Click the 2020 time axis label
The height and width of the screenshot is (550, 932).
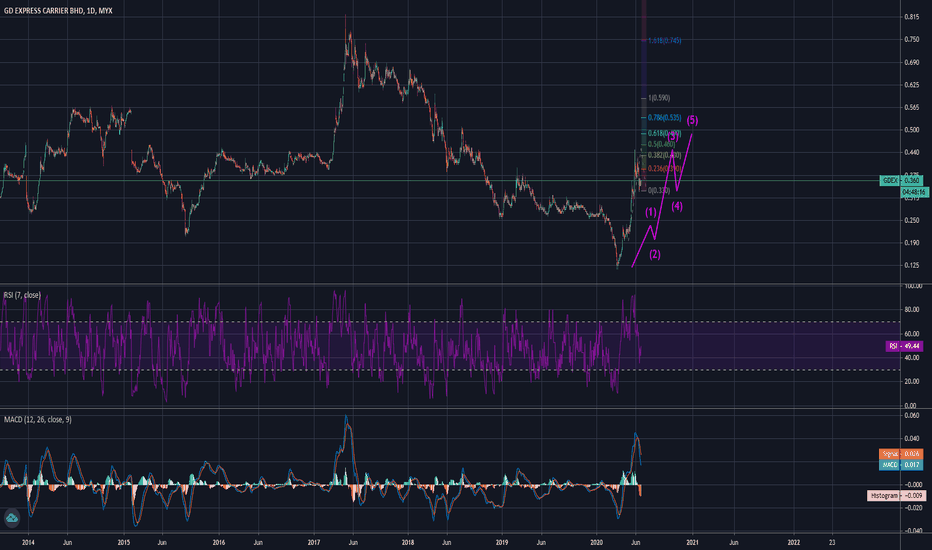pyautogui.click(x=597, y=542)
